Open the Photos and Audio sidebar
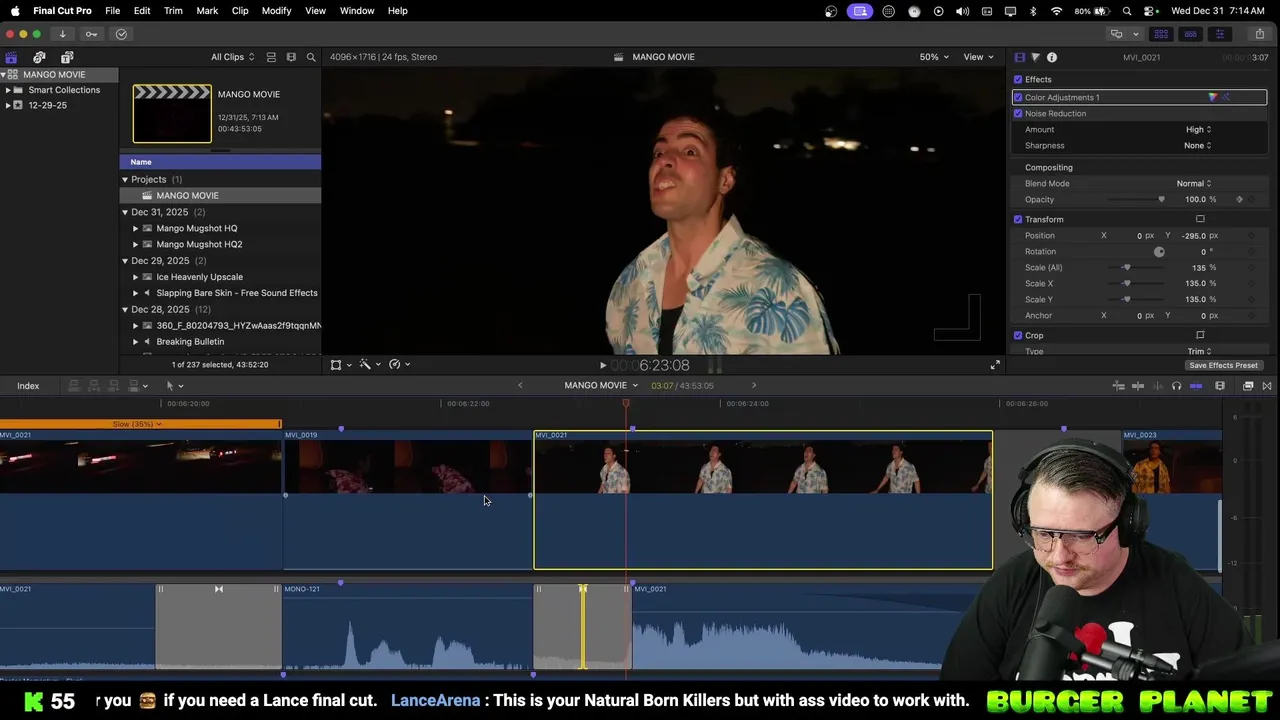 (39, 57)
